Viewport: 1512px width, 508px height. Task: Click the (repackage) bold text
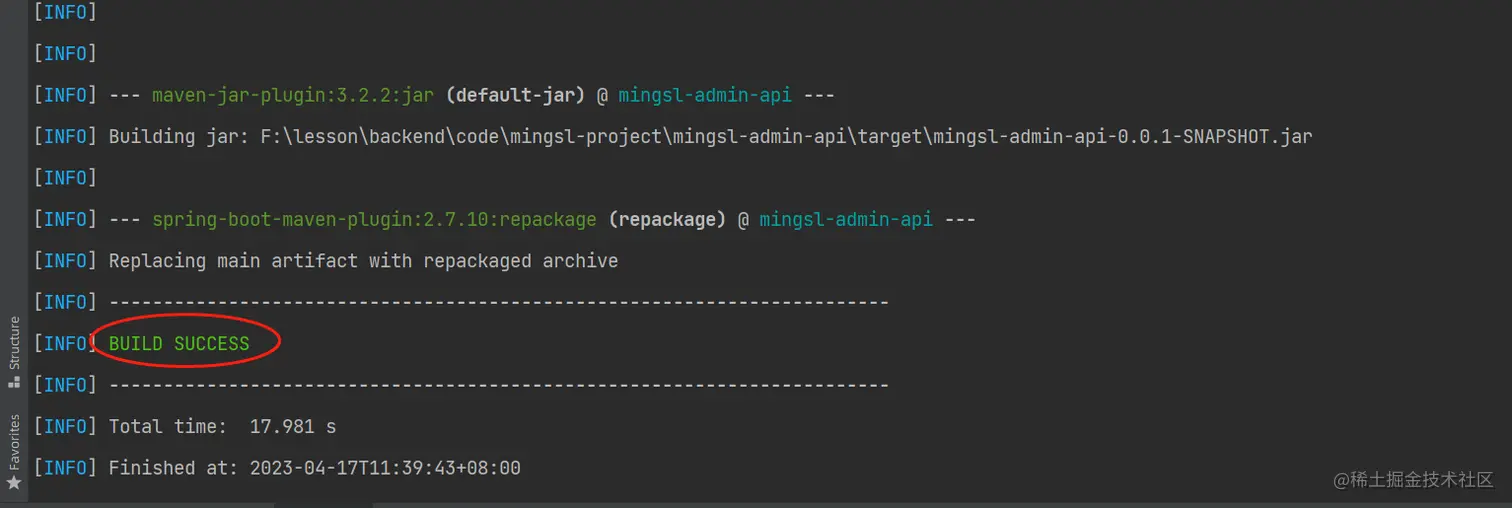(667, 219)
